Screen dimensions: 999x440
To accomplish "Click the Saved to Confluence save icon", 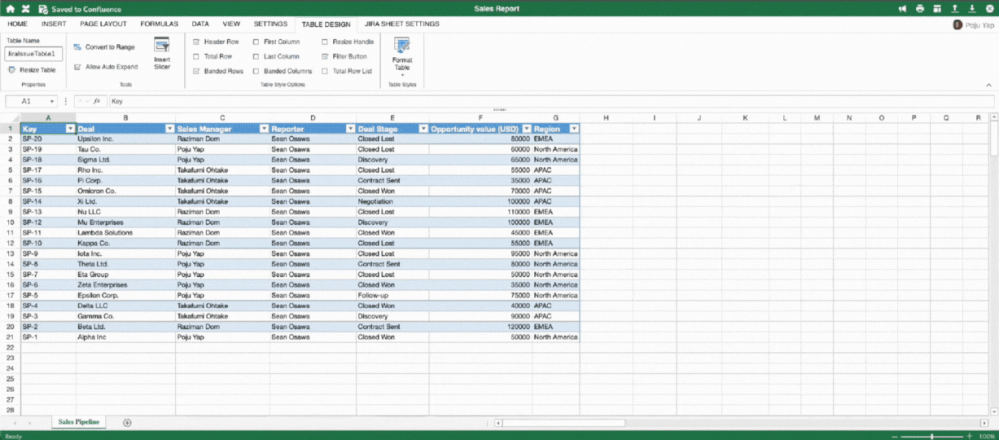I will pos(42,9).
